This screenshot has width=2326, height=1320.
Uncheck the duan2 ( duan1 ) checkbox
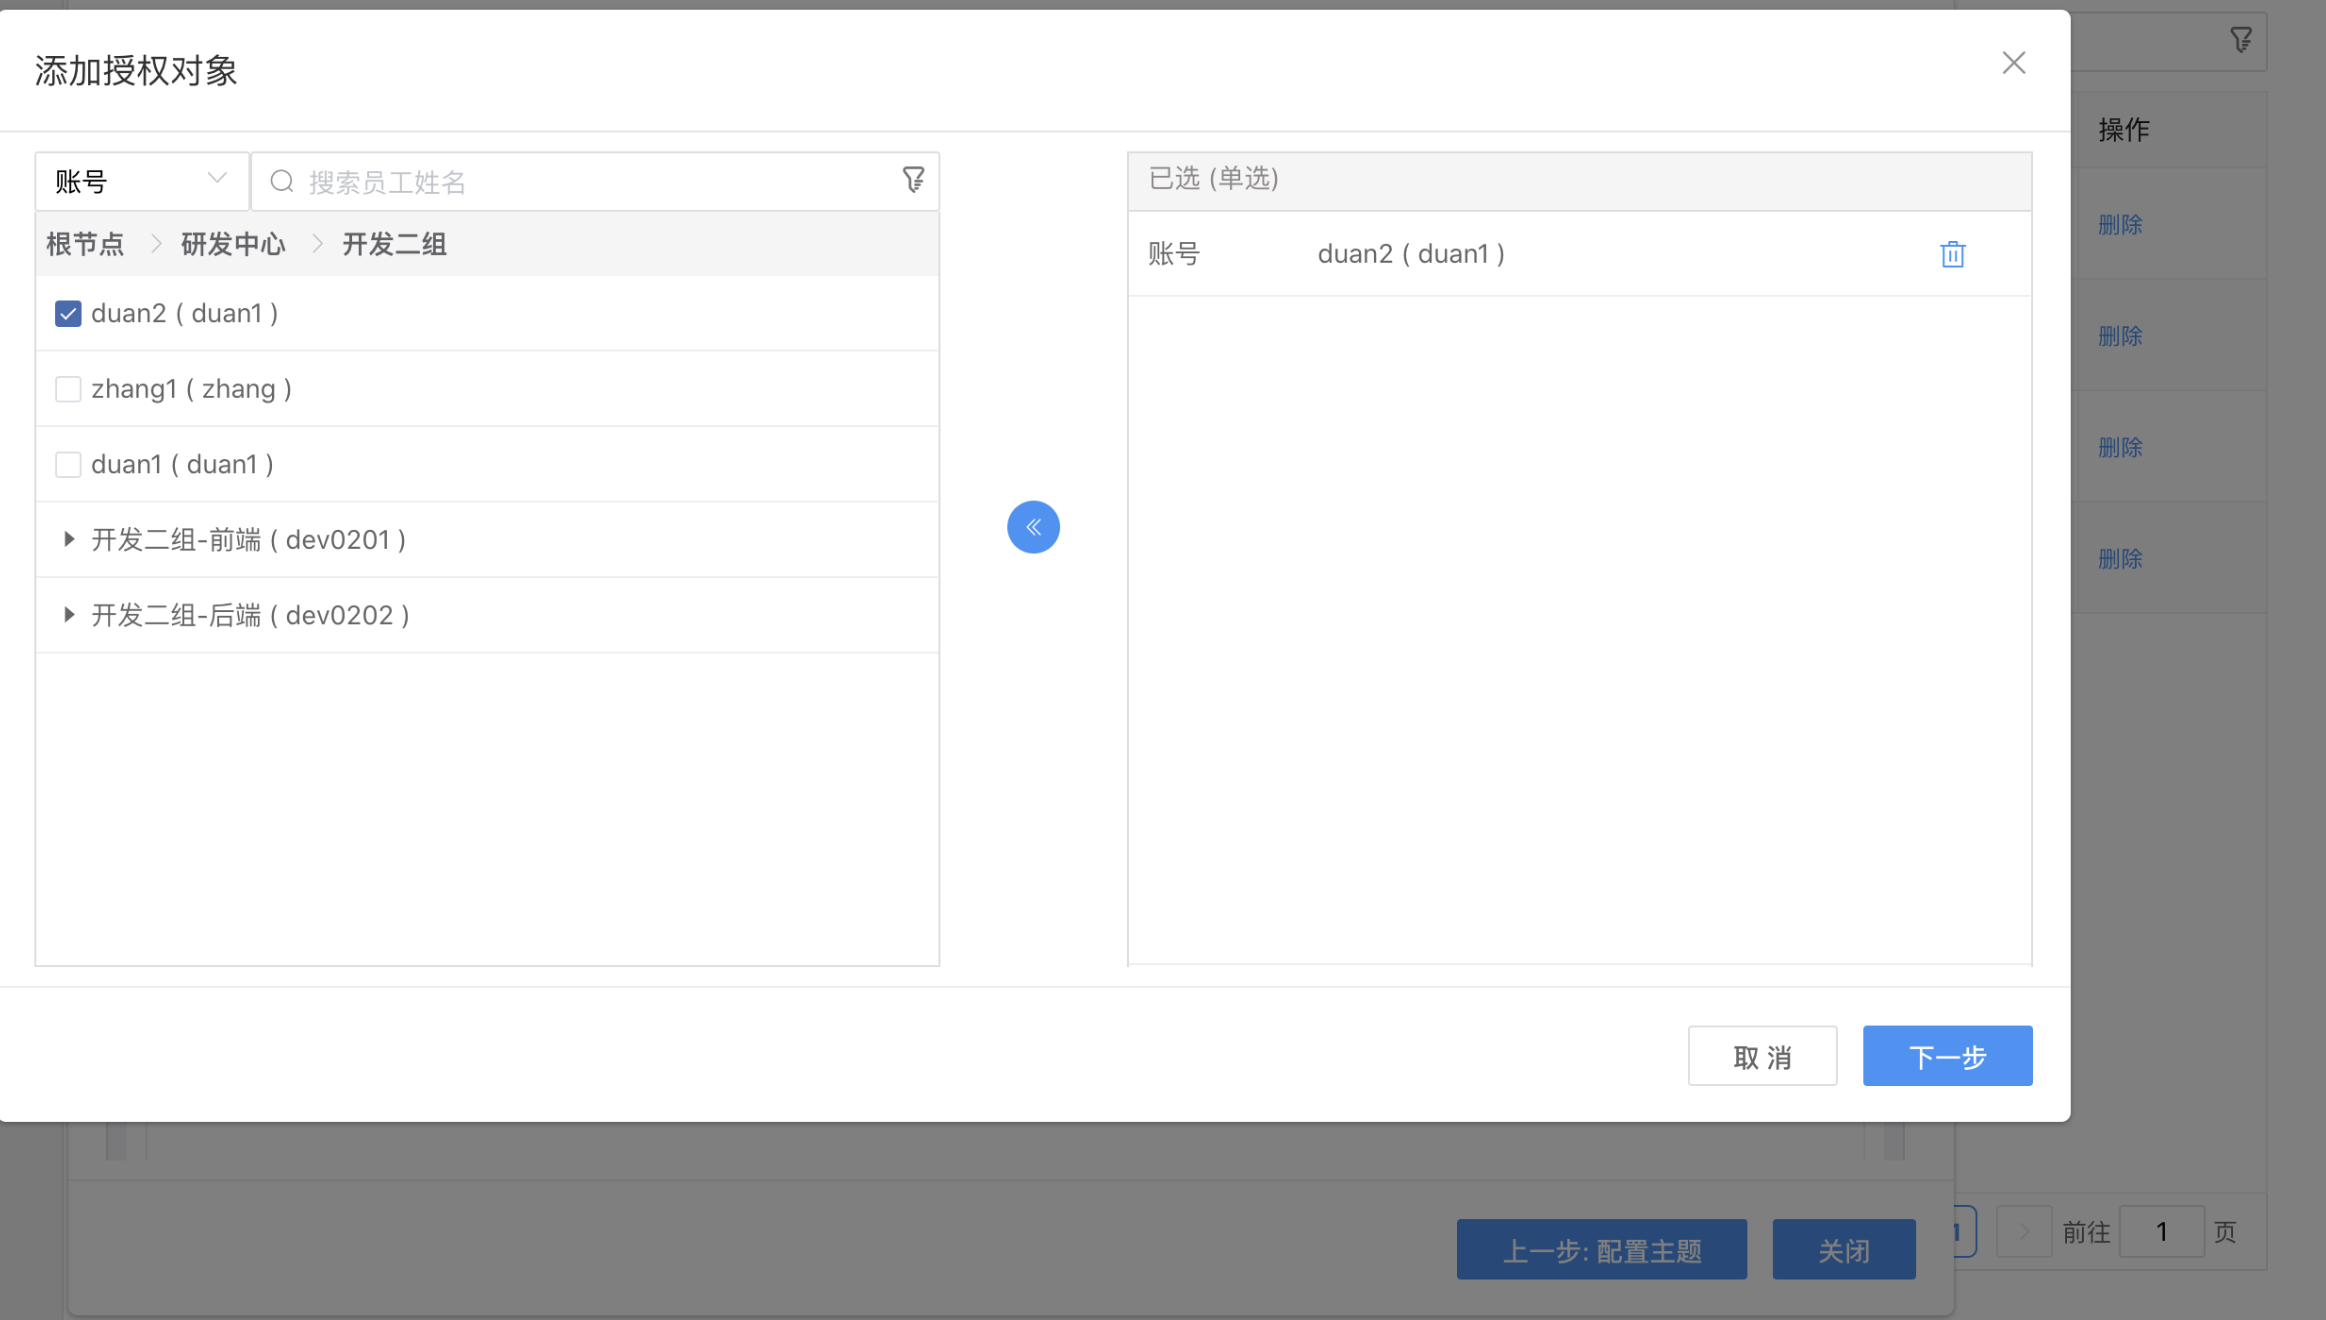[x=68, y=314]
